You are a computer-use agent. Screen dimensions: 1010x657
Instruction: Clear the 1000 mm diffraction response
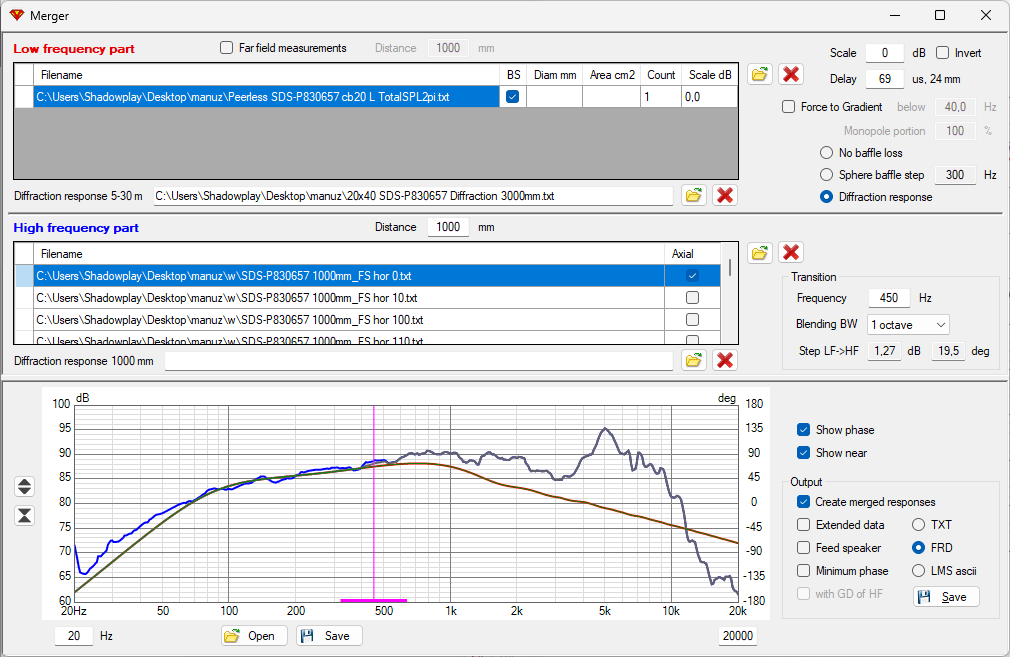[x=725, y=360]
